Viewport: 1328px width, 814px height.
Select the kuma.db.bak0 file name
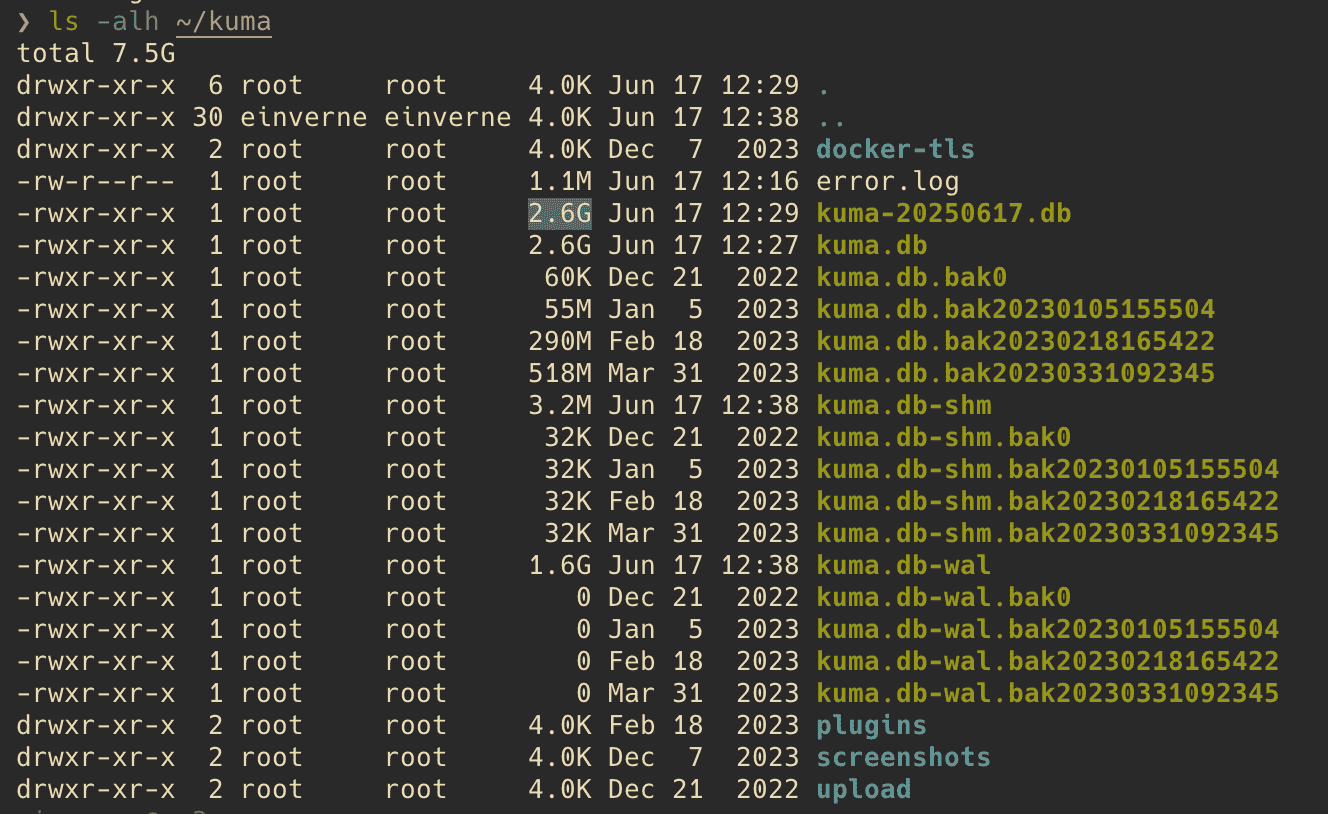click(x=911, y=278)
